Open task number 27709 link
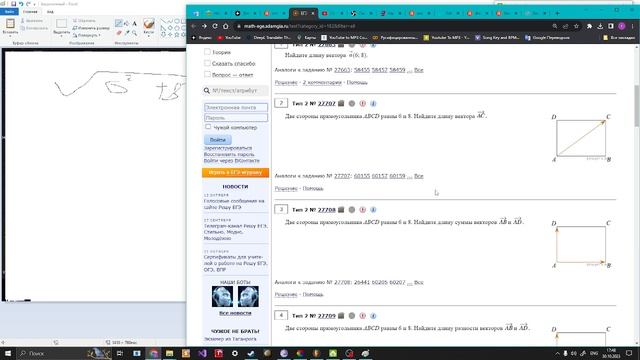The width and height of the screenshot is (640, 360). pyautogui.click(x=327, y=316)
